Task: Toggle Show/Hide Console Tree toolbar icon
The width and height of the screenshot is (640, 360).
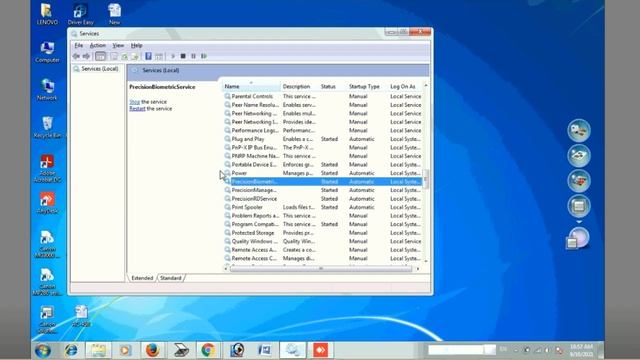Action: 100,56
